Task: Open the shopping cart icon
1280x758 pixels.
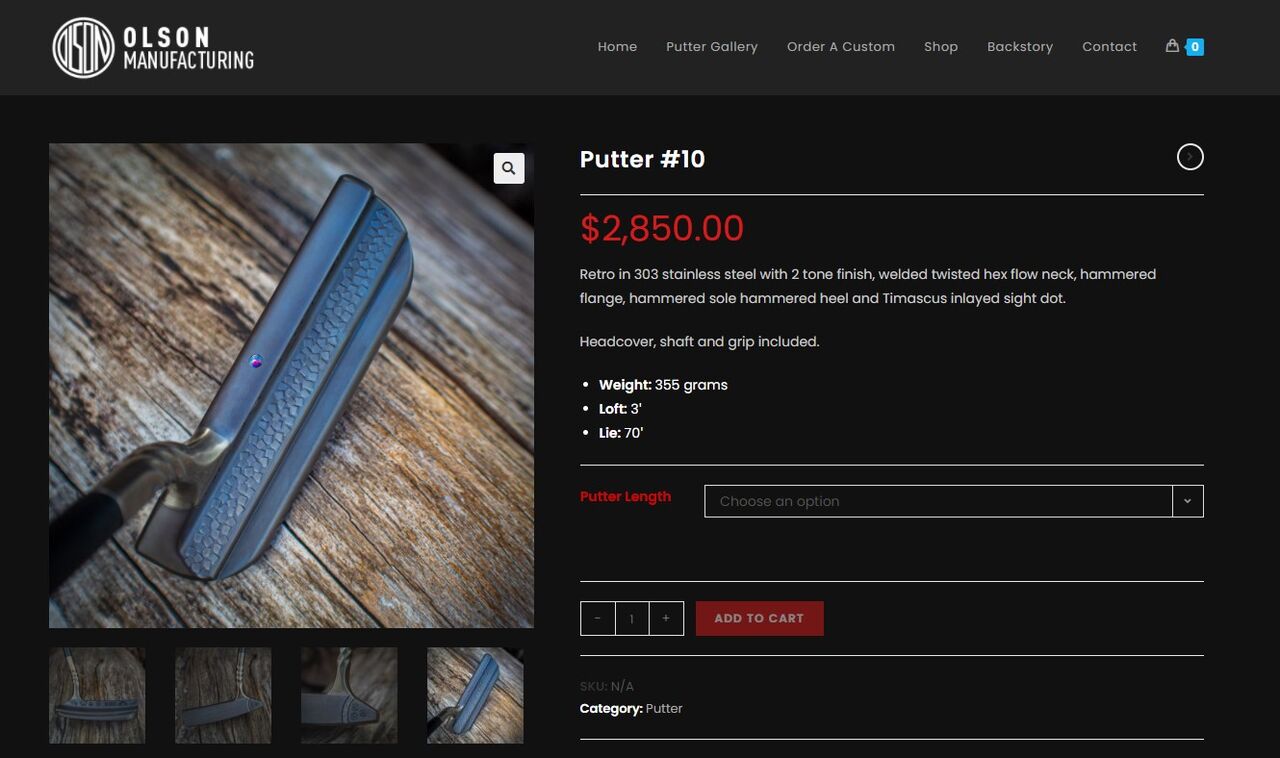Action: coord(1172,46)
